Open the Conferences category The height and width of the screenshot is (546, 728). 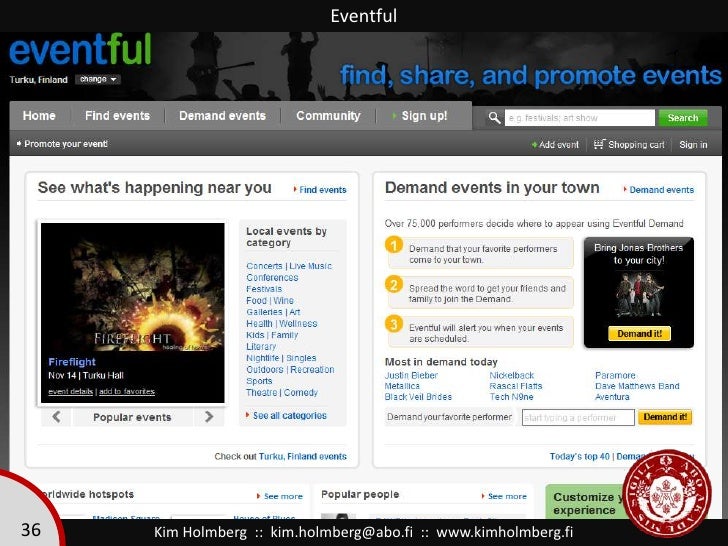[x=272, y=278]
